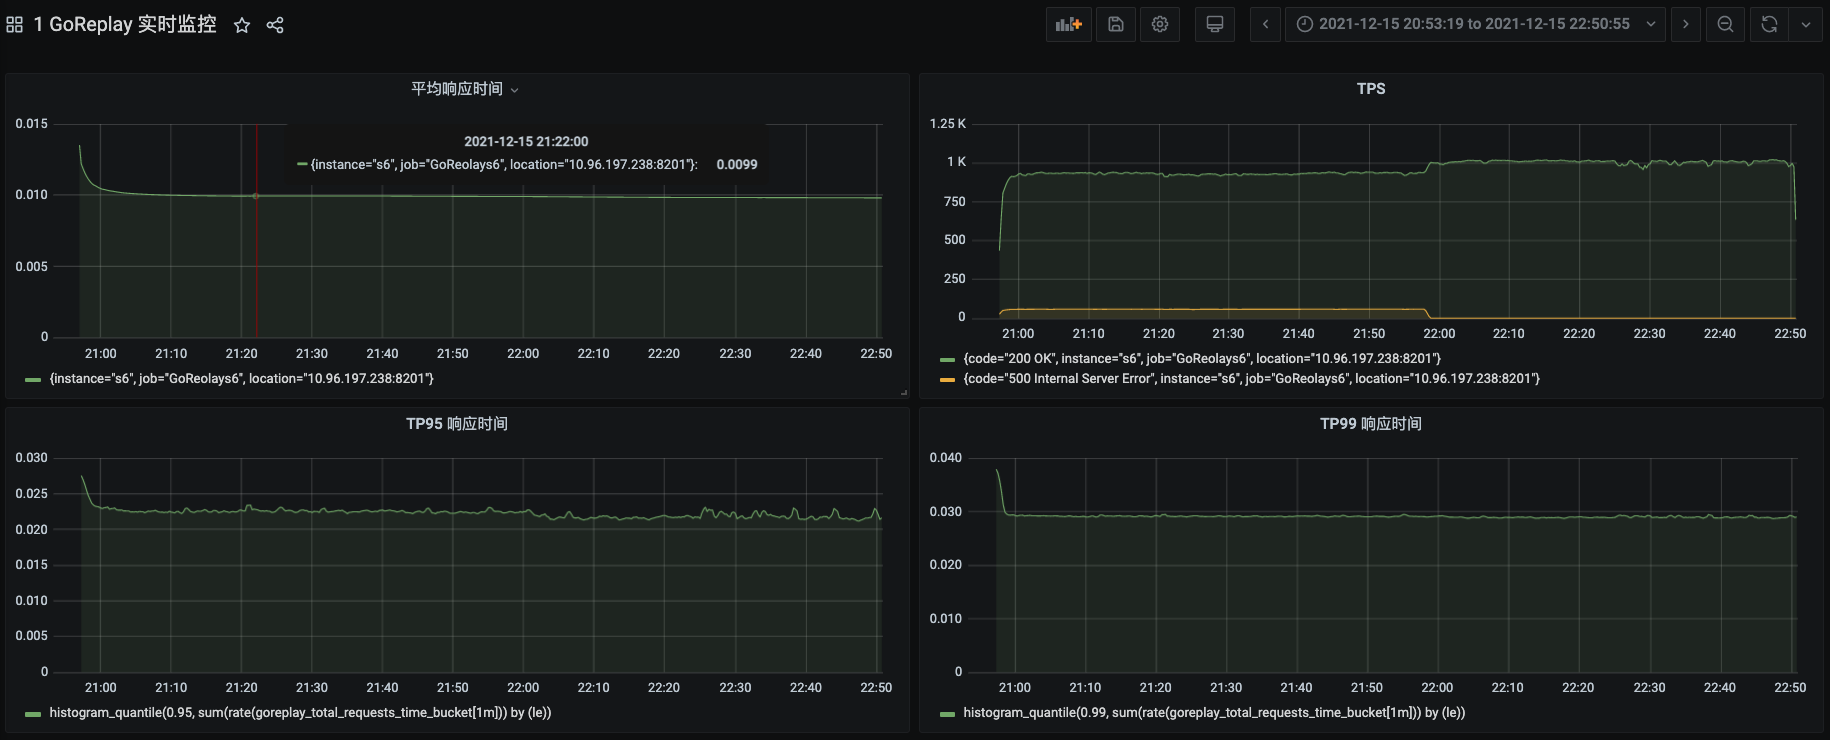
Task: Click the 0.015 label on 平均响应时间 y-axis
Action: (x=32, y=124)
